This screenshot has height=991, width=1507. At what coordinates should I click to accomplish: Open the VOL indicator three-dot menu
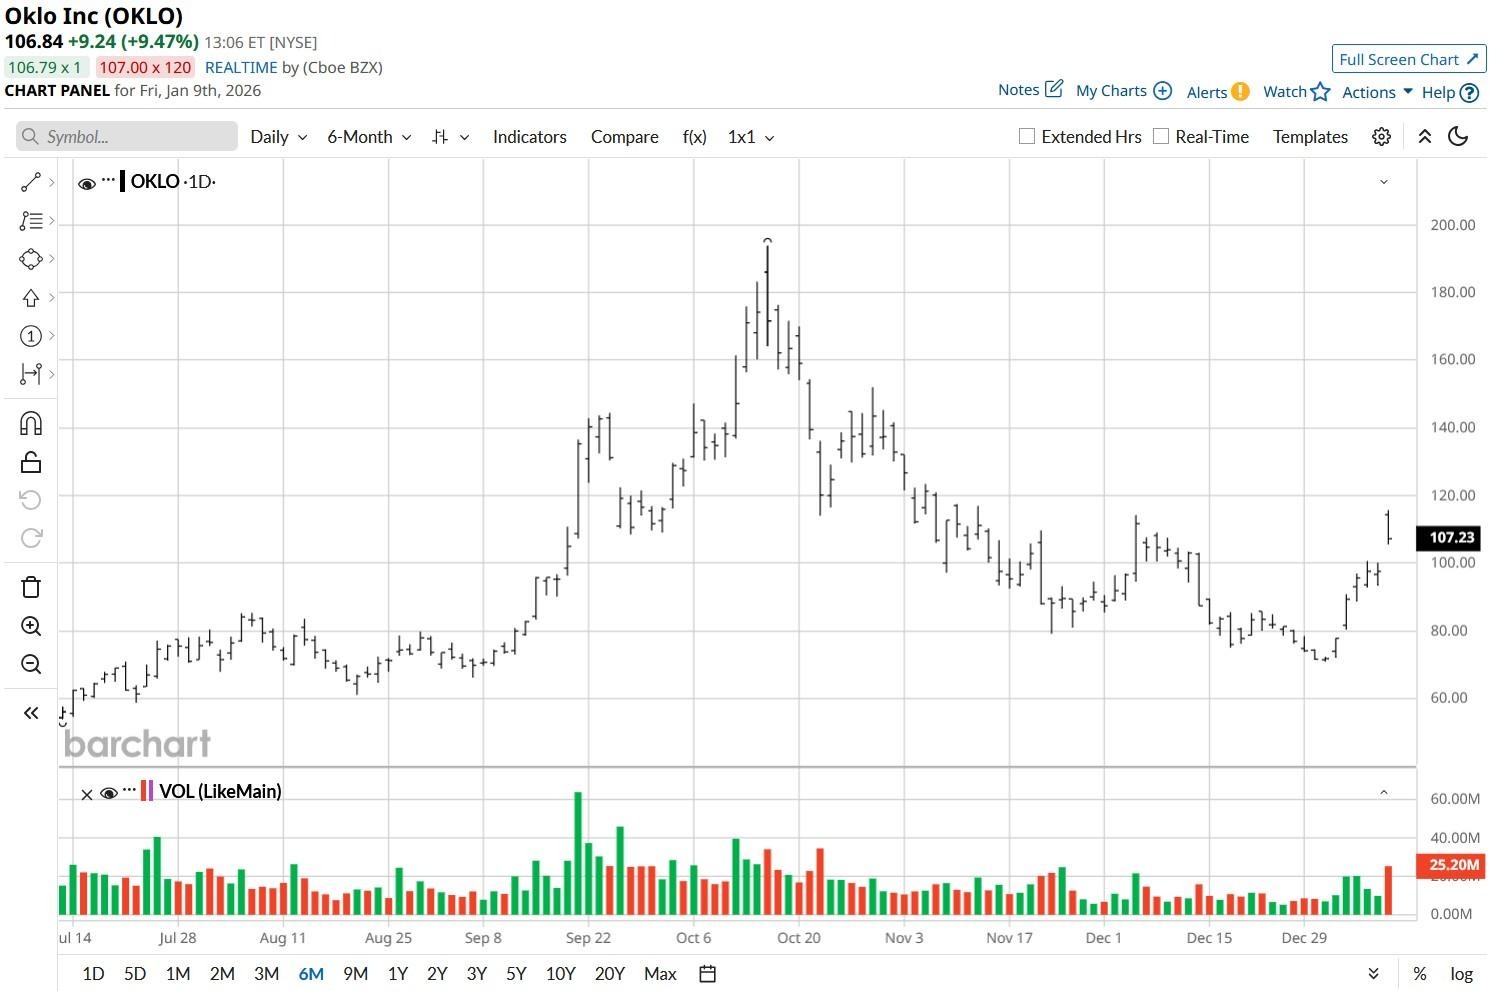[x=129, y=790]
